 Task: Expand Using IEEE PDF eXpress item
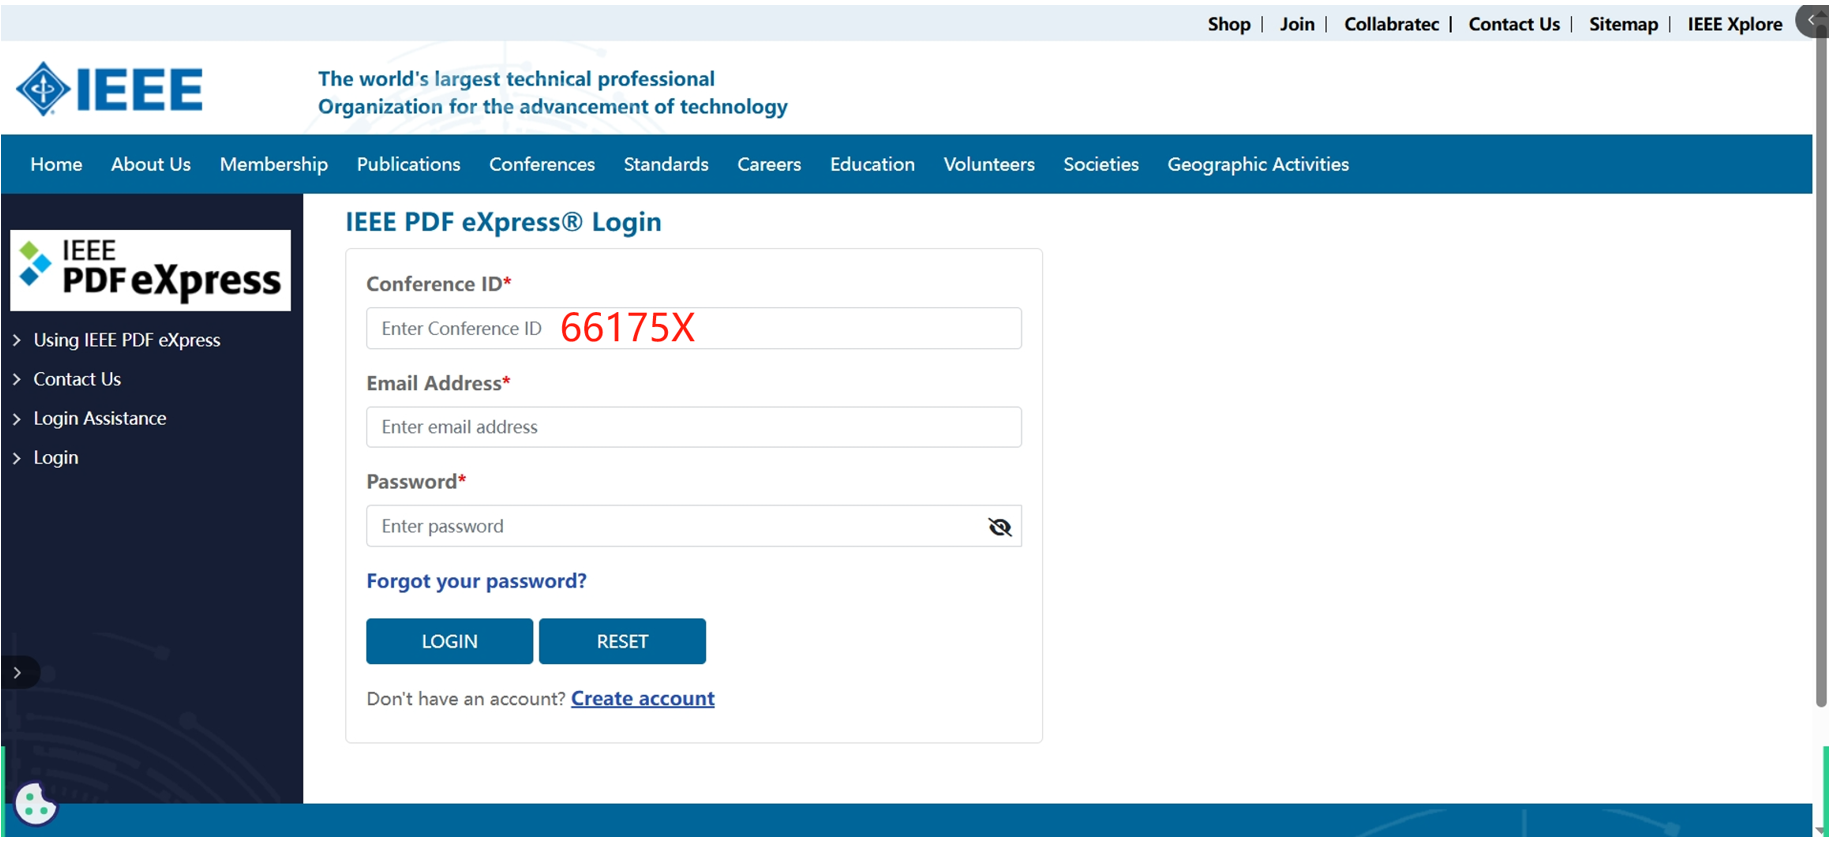pos(126,340)
